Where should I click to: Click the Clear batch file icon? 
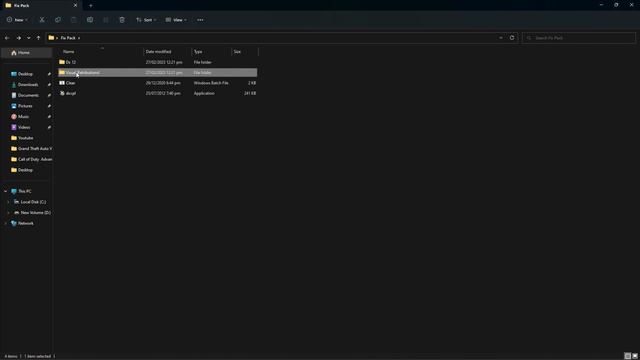(62, 83)
